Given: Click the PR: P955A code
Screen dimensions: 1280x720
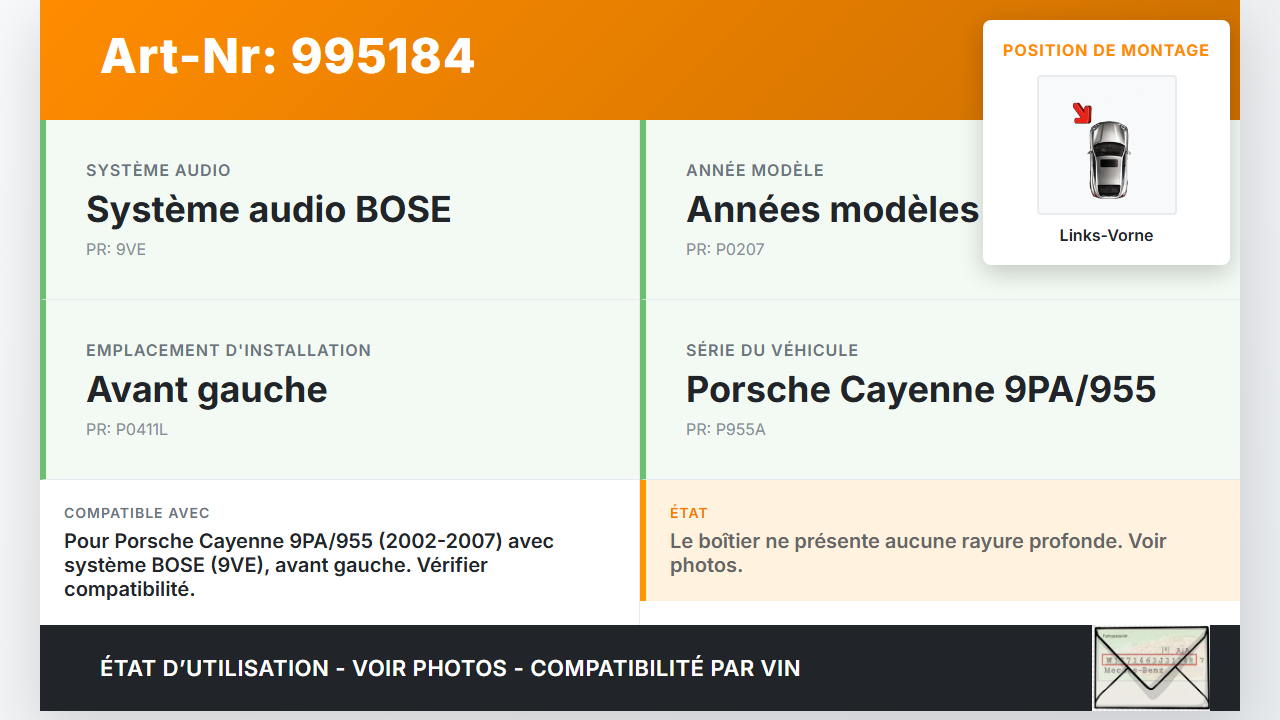Looking at the screenshot, I should tap(726, 430).
